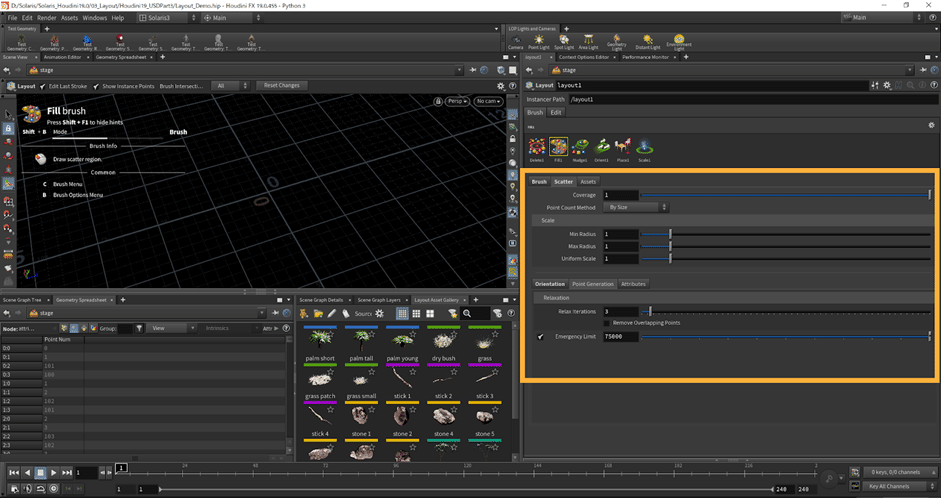
Task: Enable Remove Overlapping Points checkbox
Action: [x=605, y=323]
